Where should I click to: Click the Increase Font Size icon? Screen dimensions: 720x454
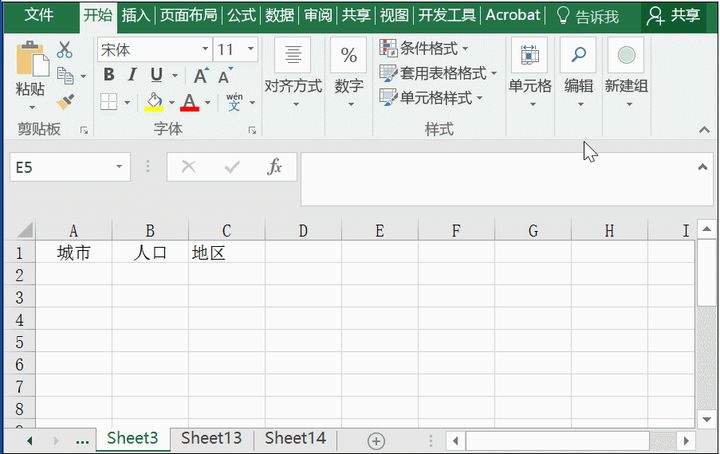[x=201, y=76]
